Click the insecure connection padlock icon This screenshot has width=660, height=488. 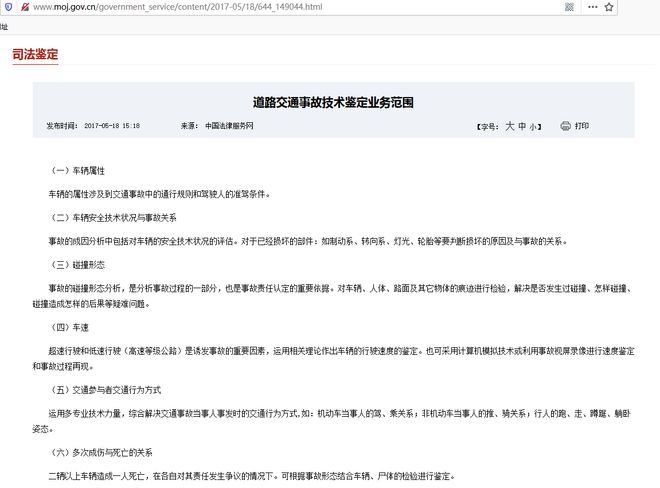(x=25, y=7)
